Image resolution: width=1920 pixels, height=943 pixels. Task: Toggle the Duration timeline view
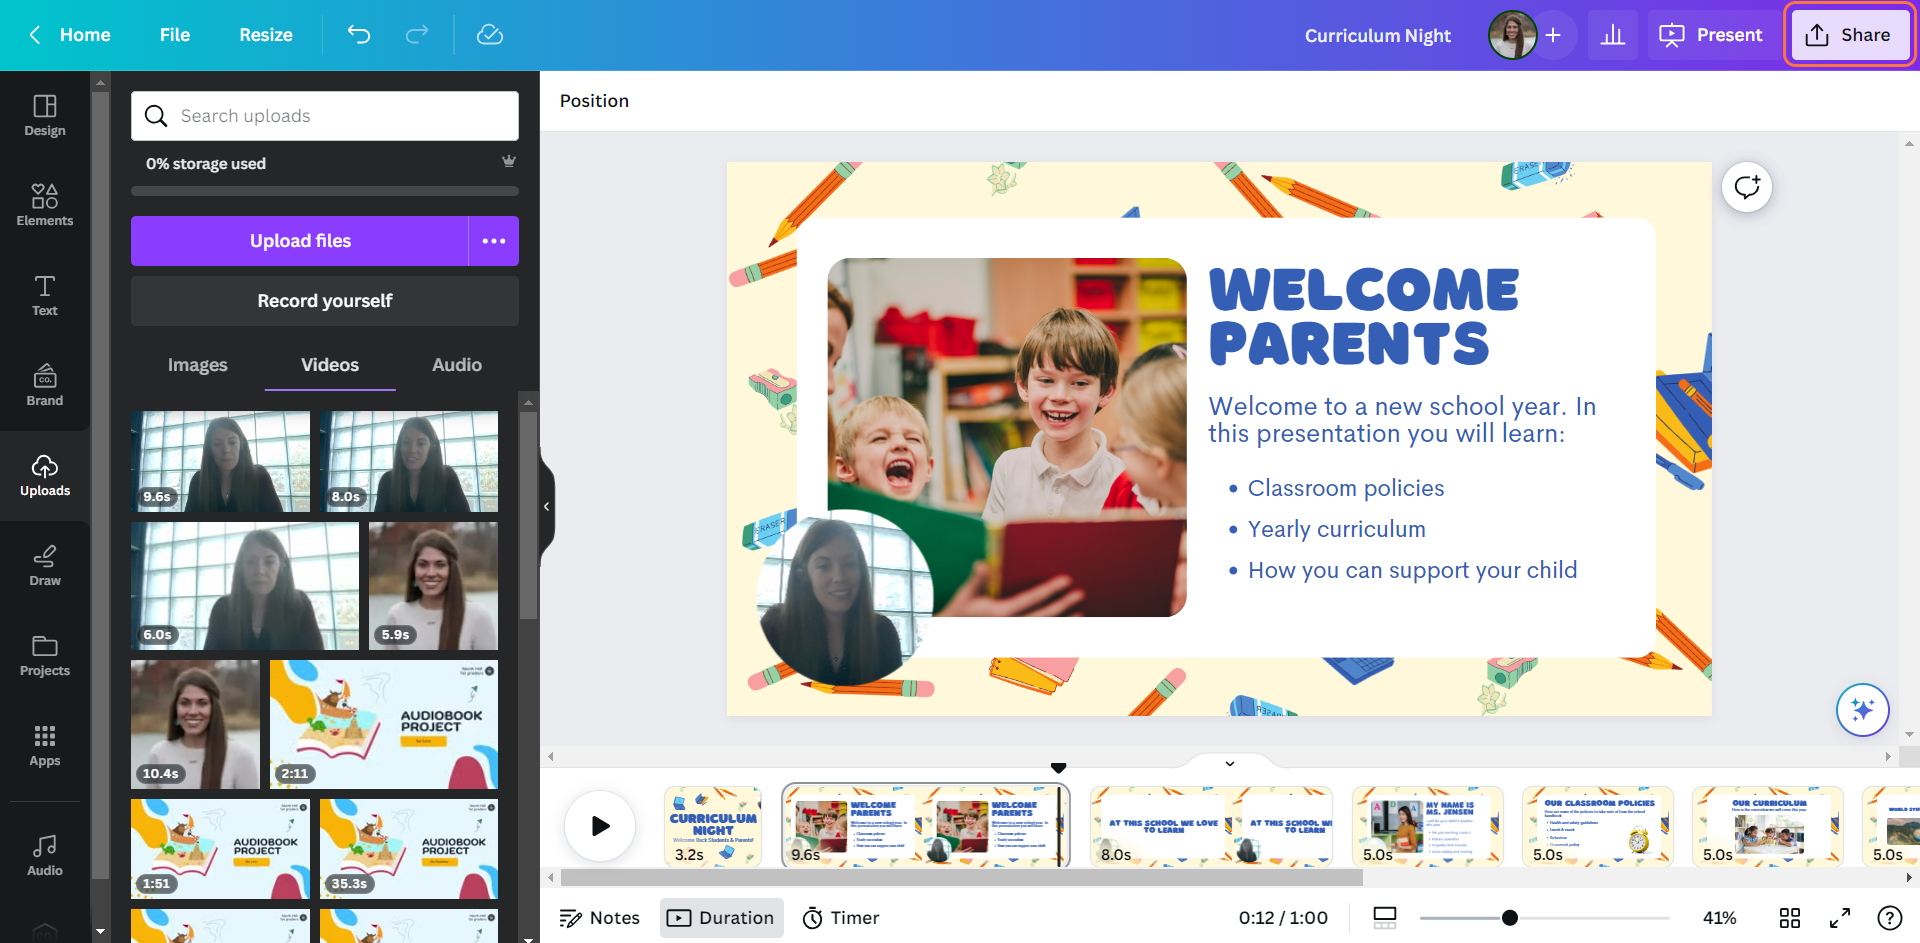(721, 918)
